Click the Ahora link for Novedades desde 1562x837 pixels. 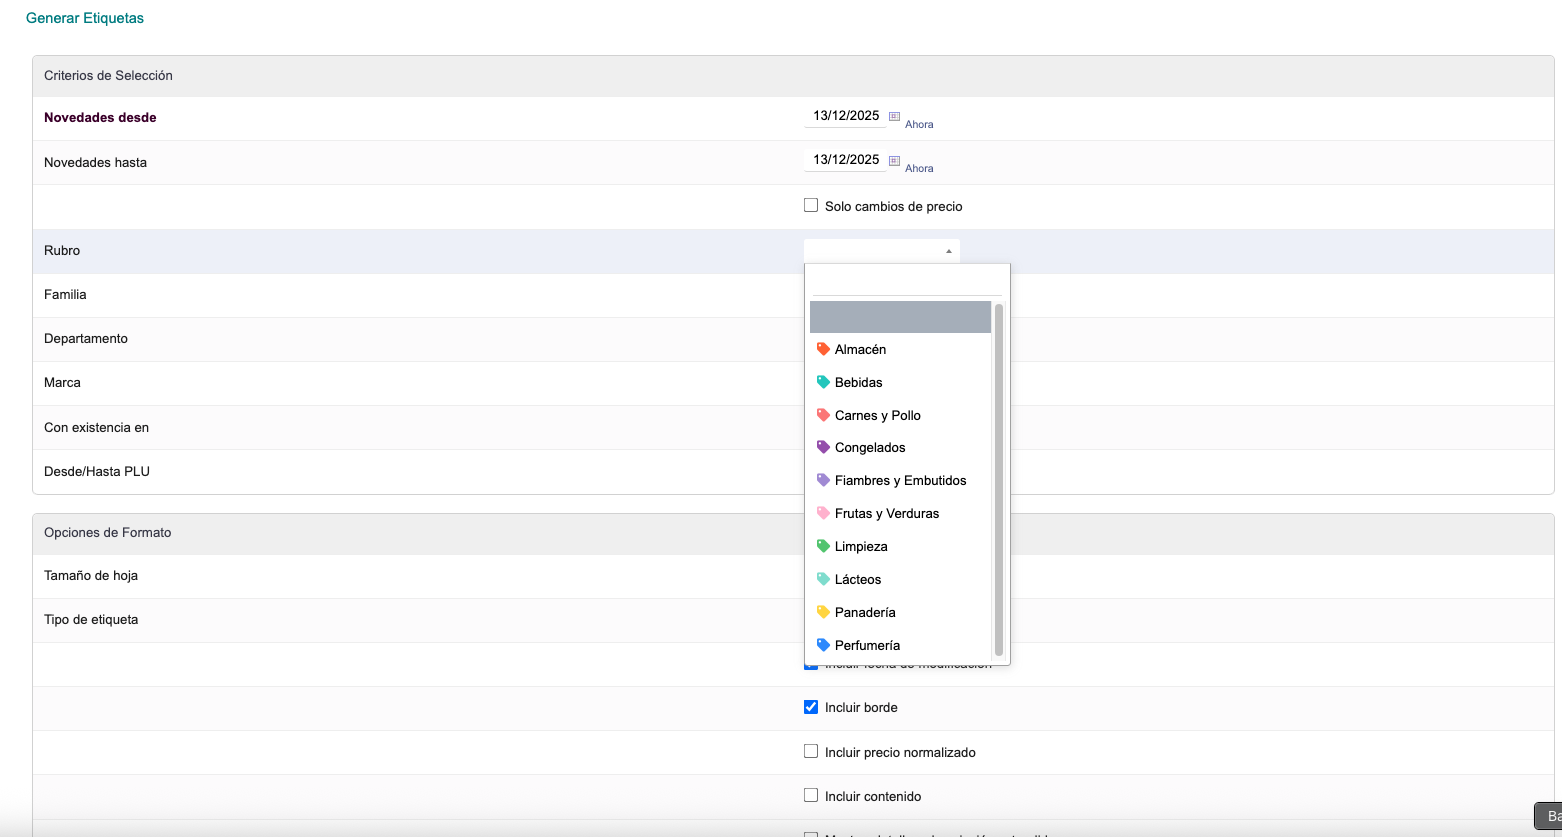coord(919,125)
